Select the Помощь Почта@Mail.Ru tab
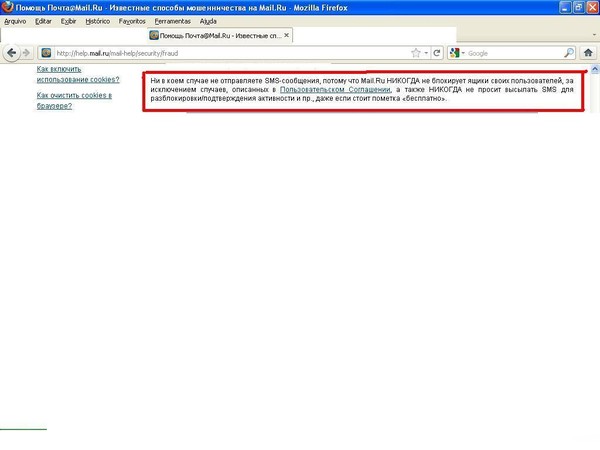600x450 pixels. coord(220,36)
